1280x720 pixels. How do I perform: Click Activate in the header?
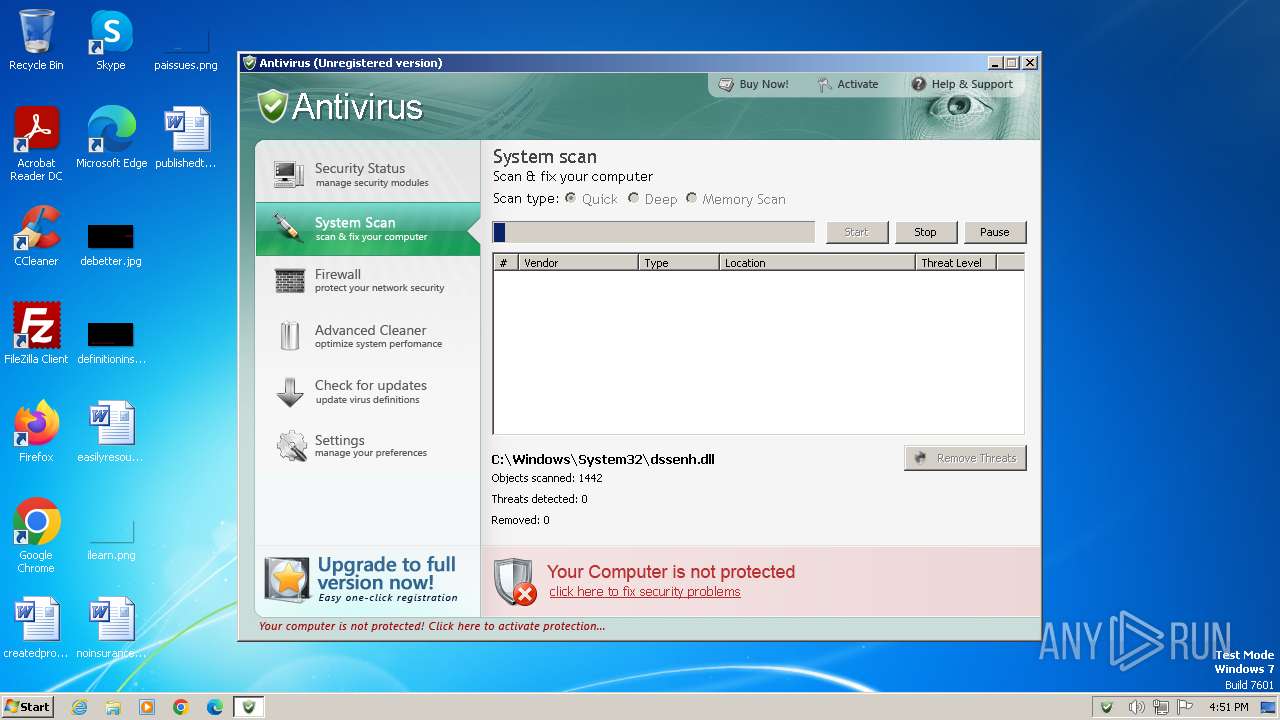coord(848,84)
